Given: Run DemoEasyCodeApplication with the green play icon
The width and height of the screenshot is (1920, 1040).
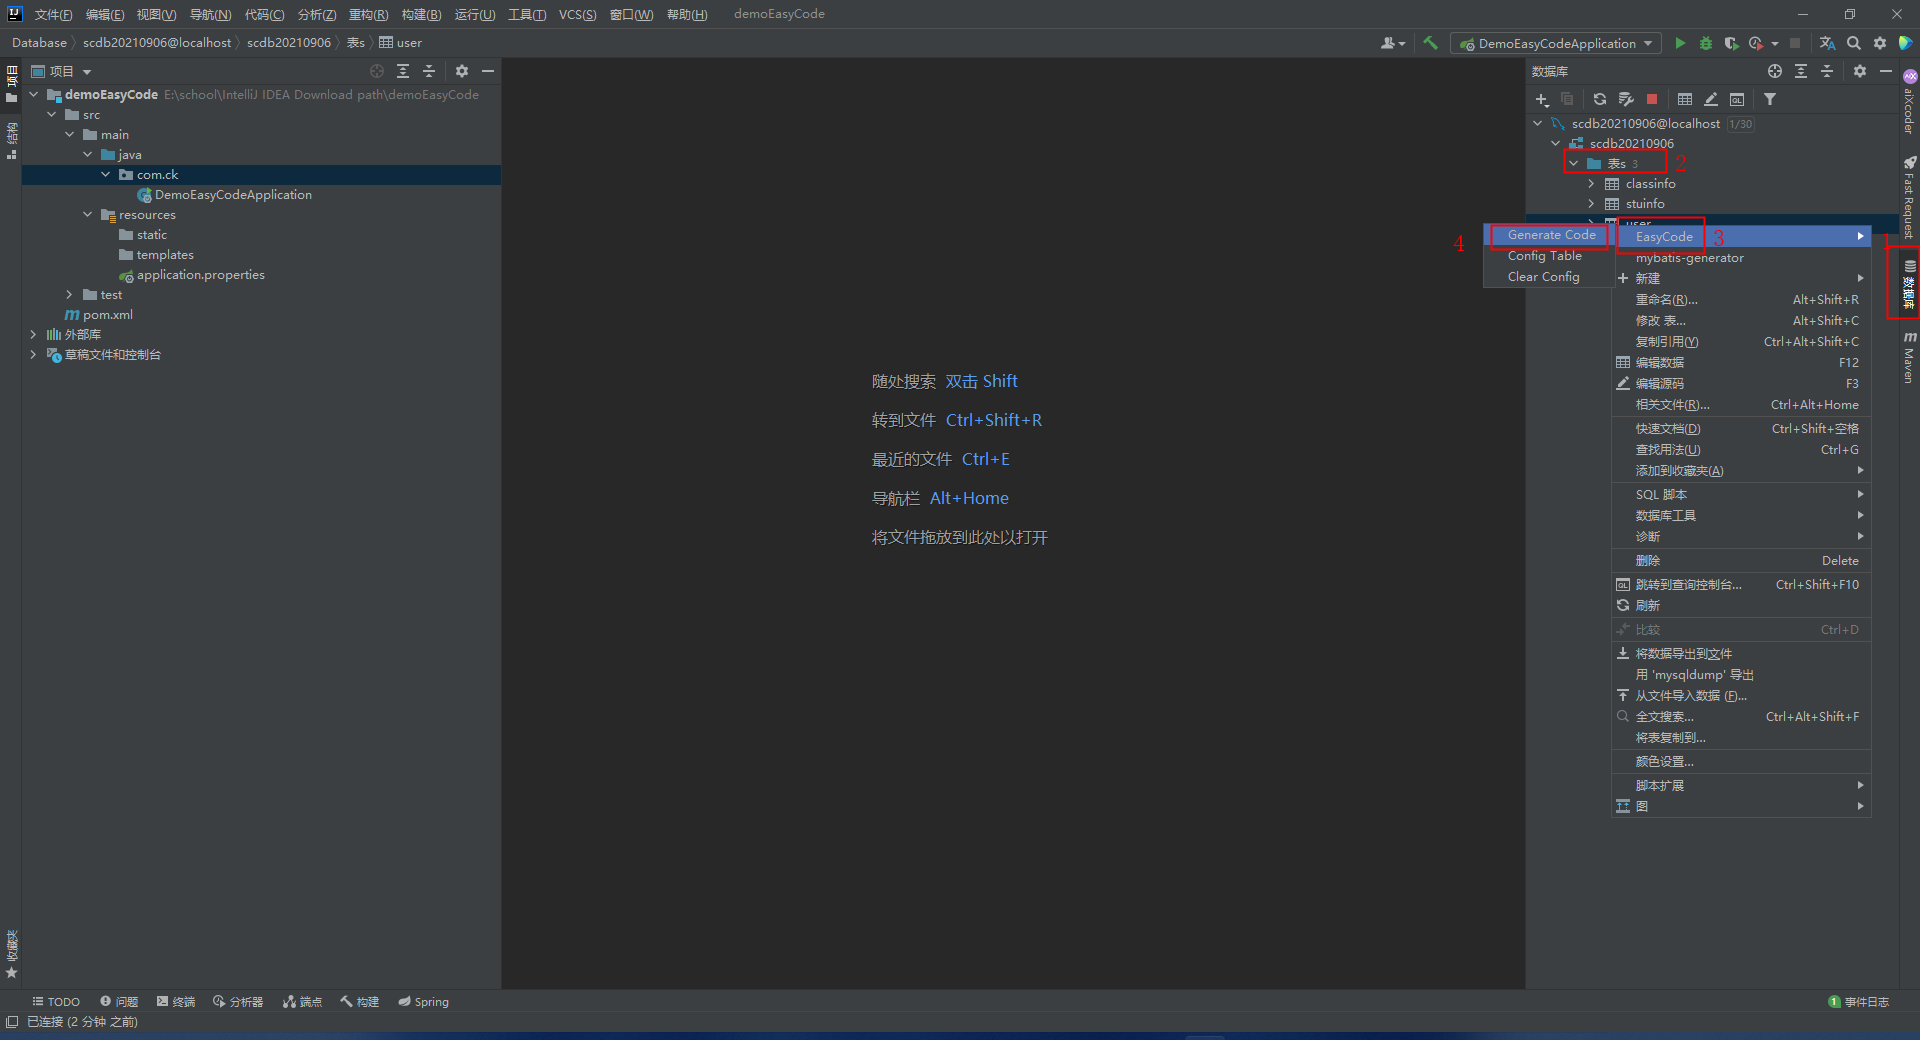Looking at the screenshot, I should point(1680,43).
